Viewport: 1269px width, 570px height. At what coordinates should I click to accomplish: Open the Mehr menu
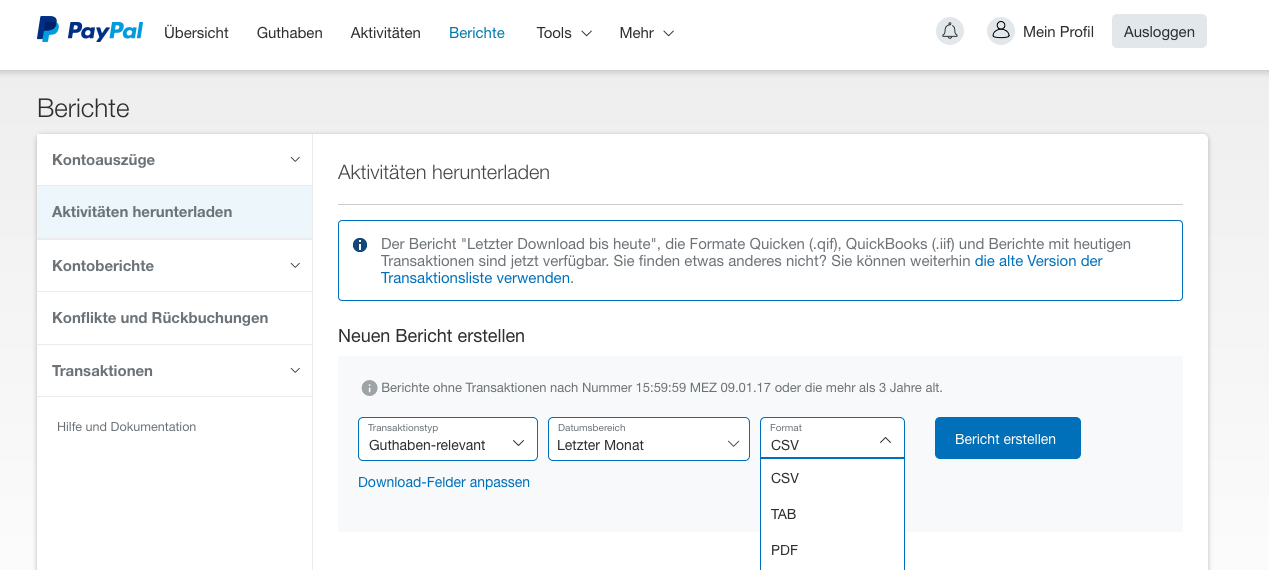point(646,33)
